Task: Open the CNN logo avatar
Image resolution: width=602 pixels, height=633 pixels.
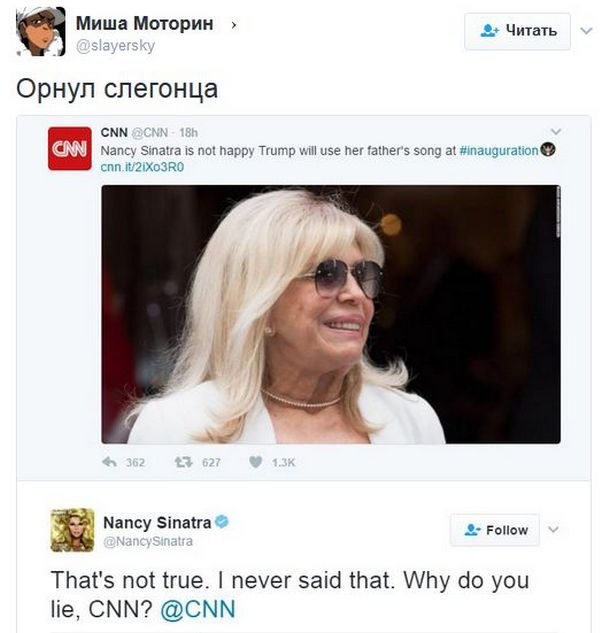Action: click(69, 148)
